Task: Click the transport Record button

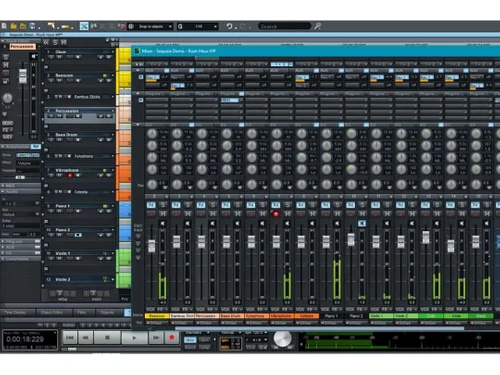Action: tap(172, 338)
